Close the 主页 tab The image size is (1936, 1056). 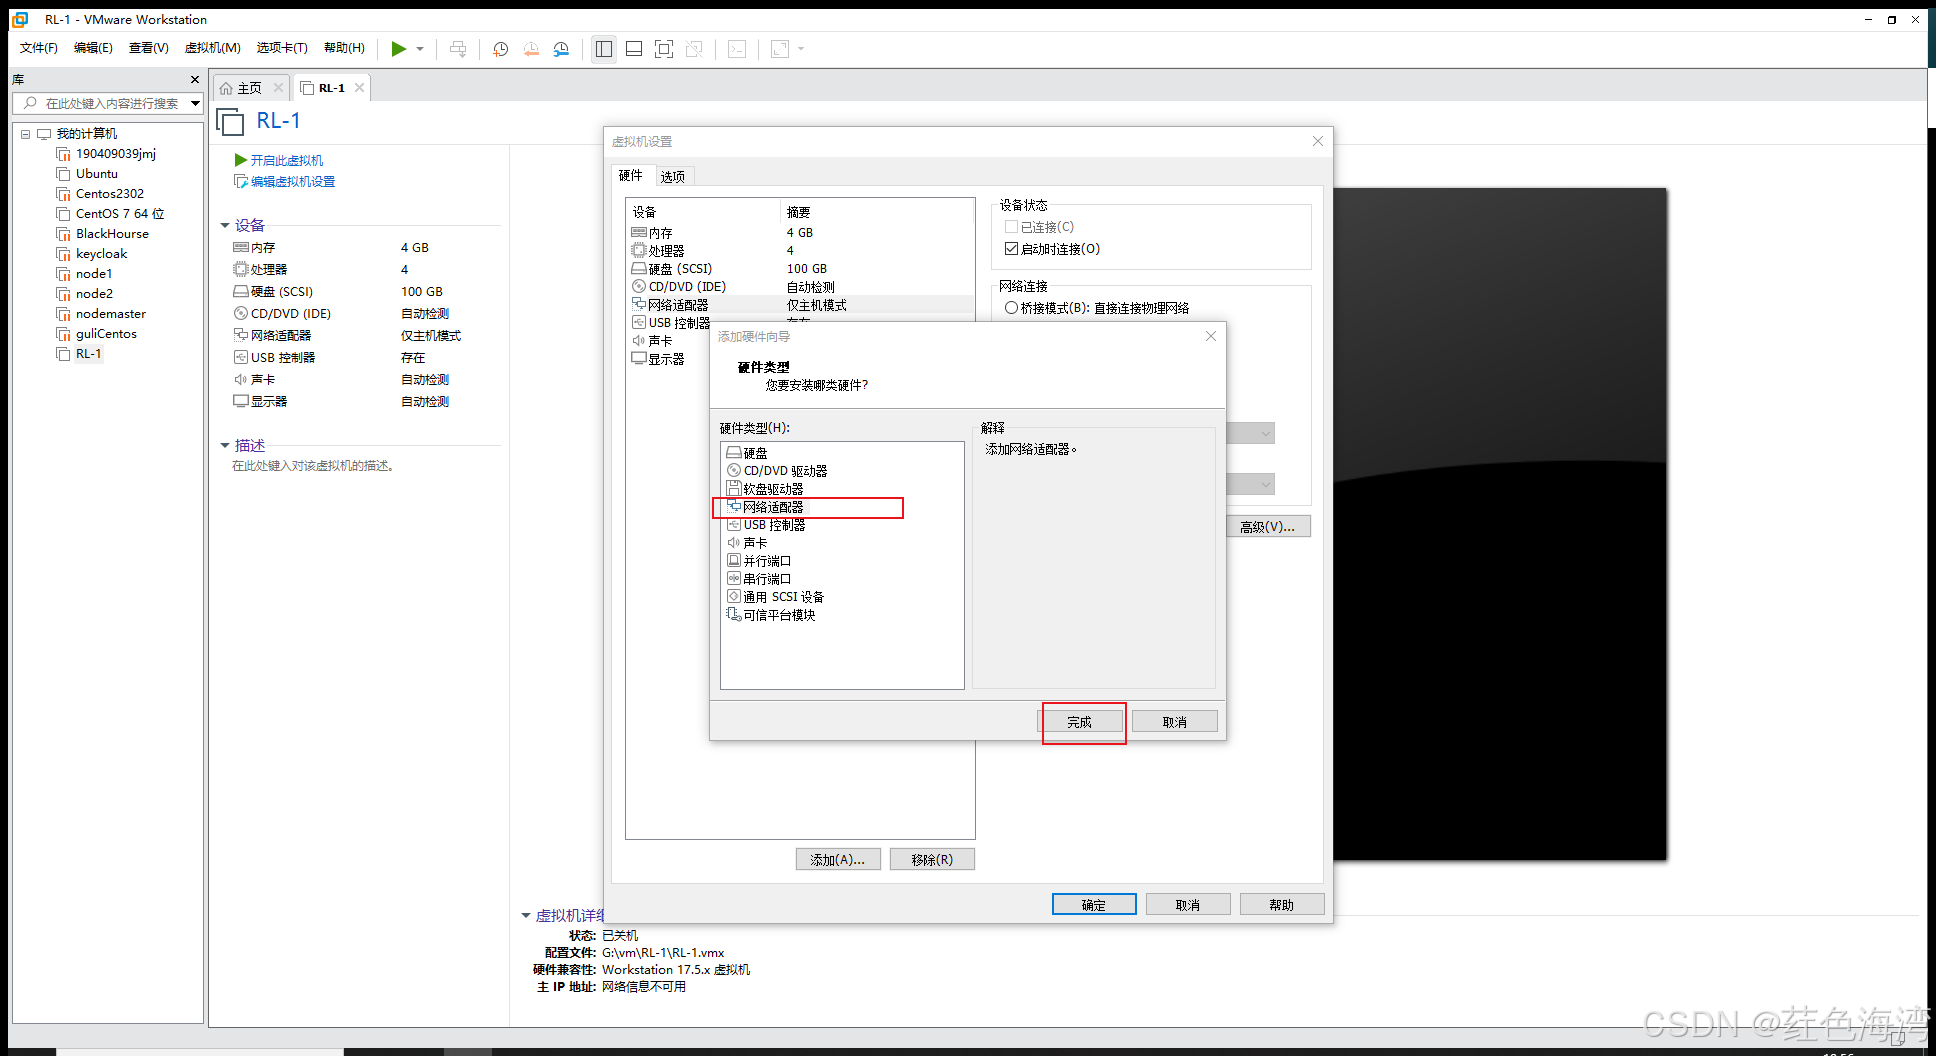(279, 88)
